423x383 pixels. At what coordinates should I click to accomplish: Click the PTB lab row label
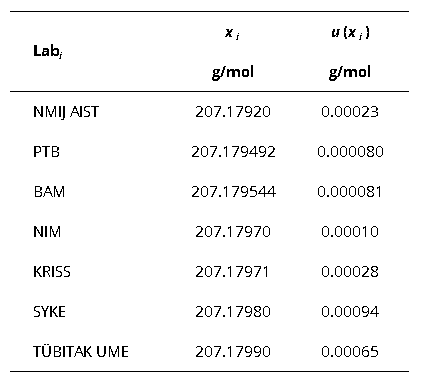pos(46,152)
